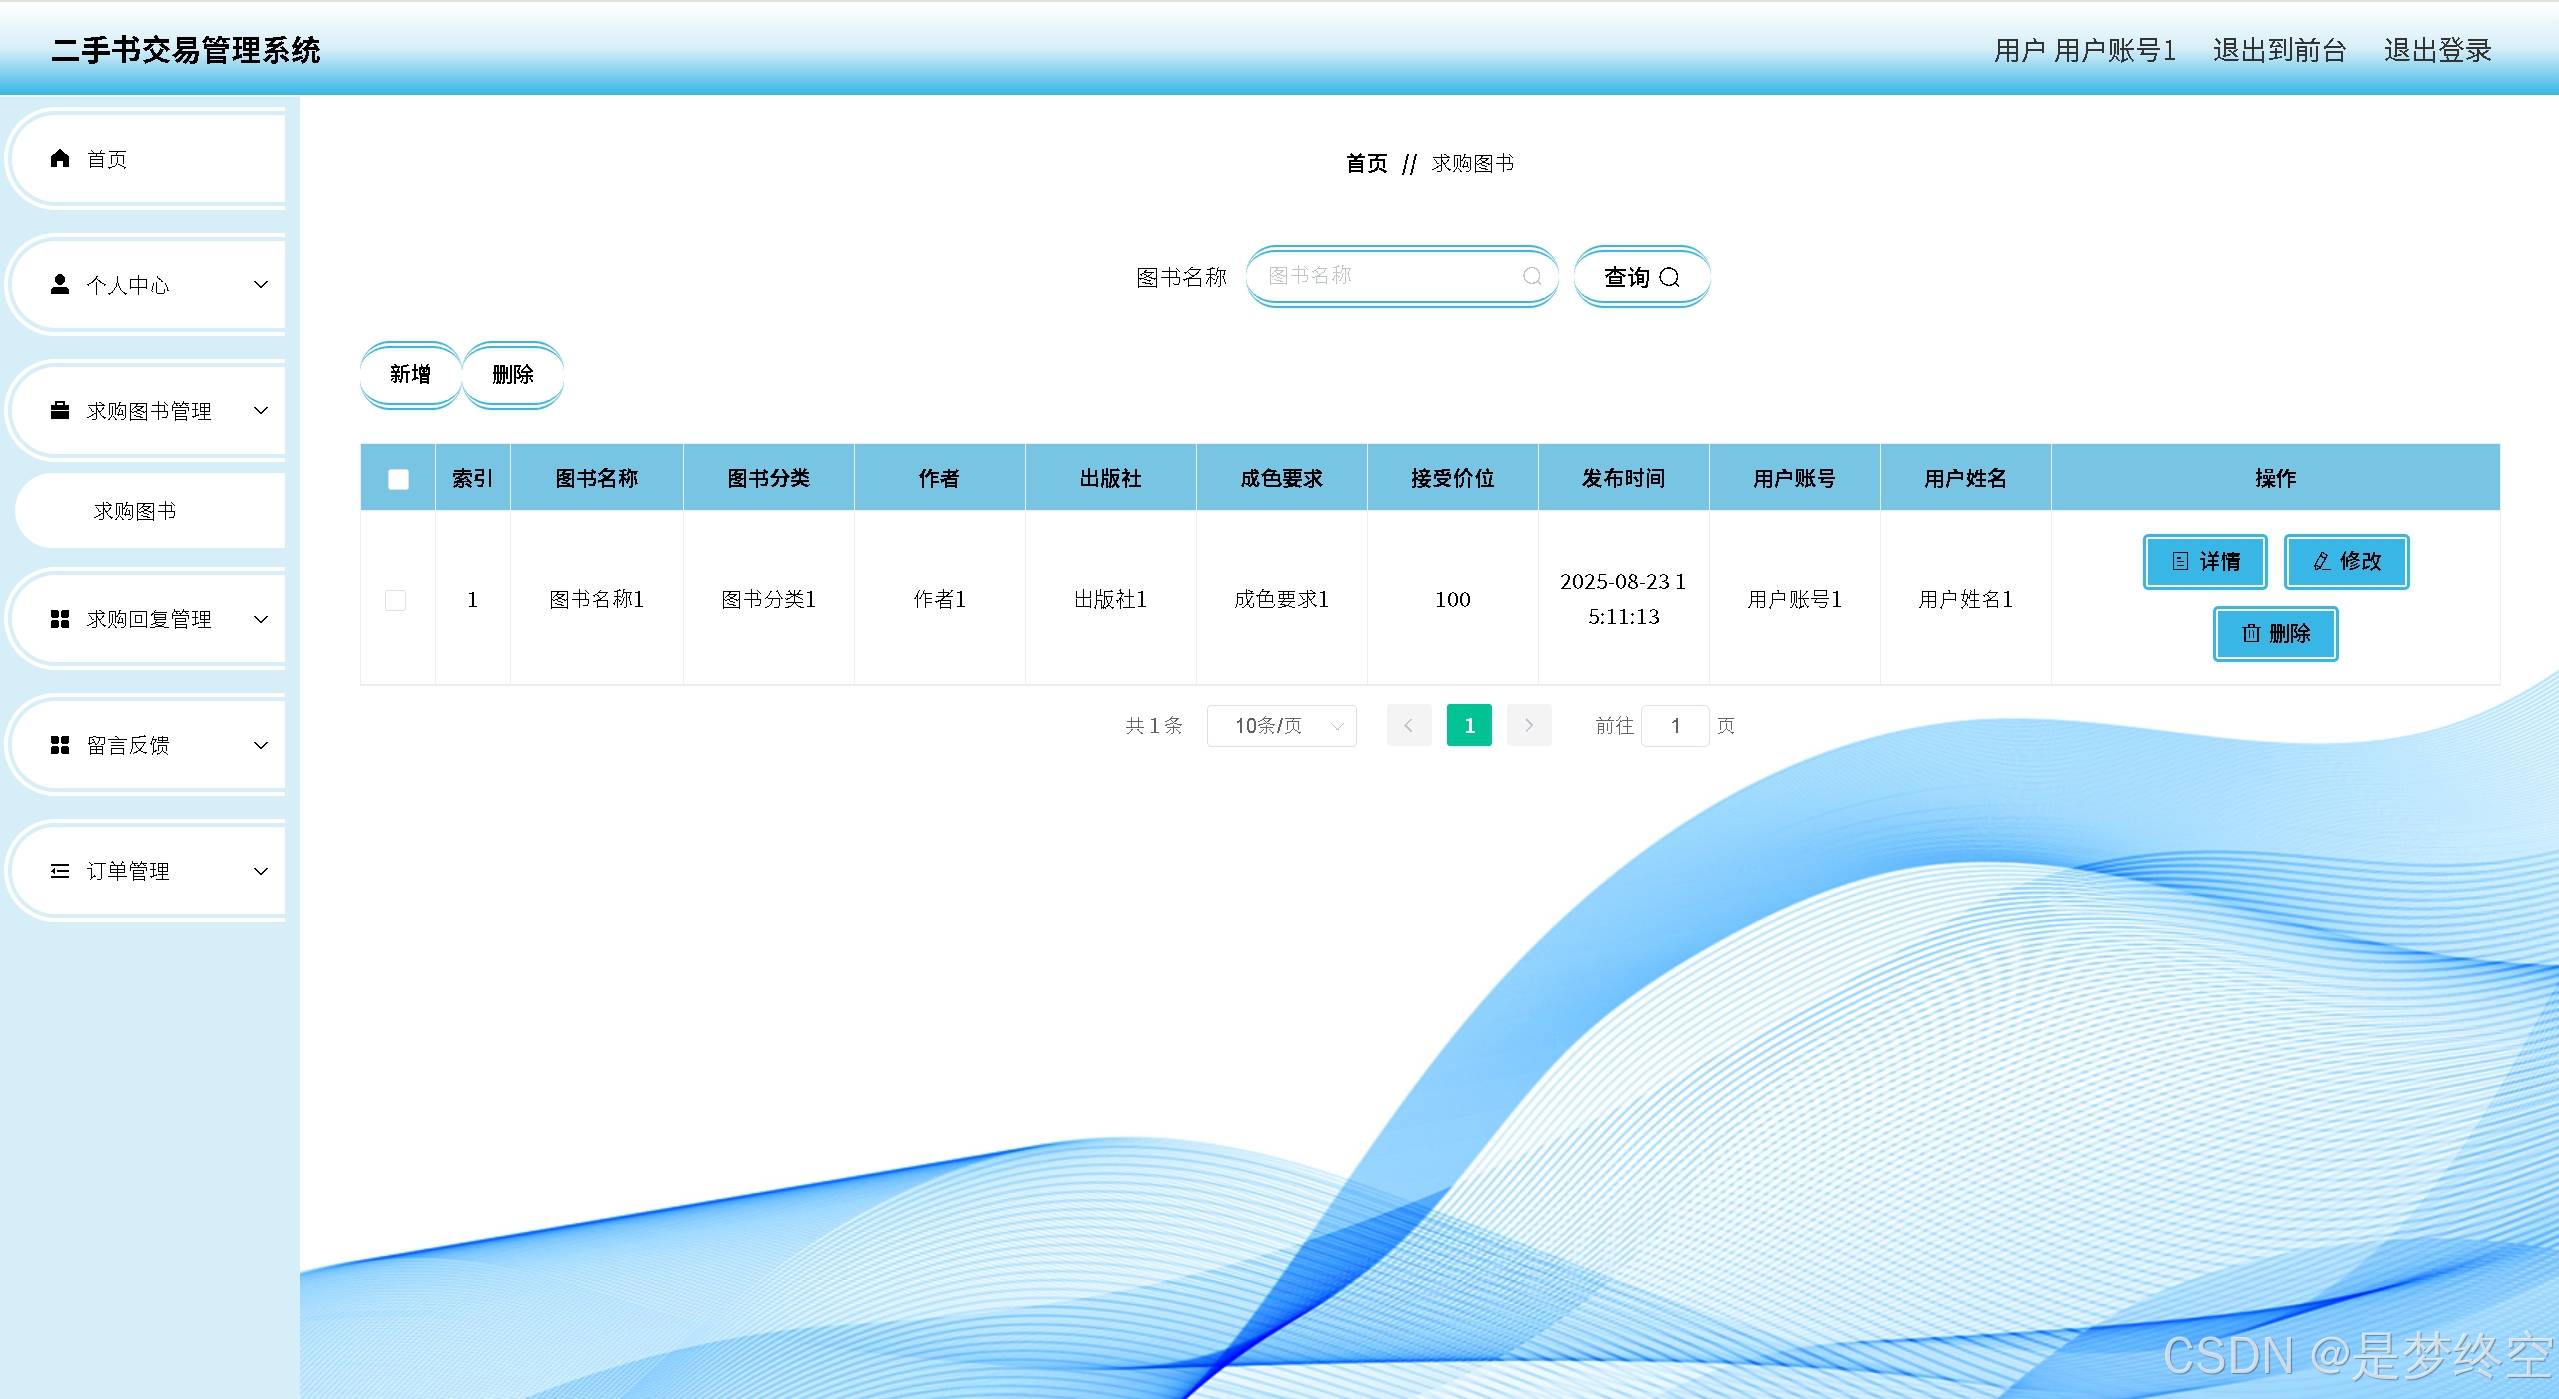Image resolution: width=2559 pixels, height=1399 pixels.
Task: Toggle the select-all checkbox in the table header
Action: tap(398, 479)
